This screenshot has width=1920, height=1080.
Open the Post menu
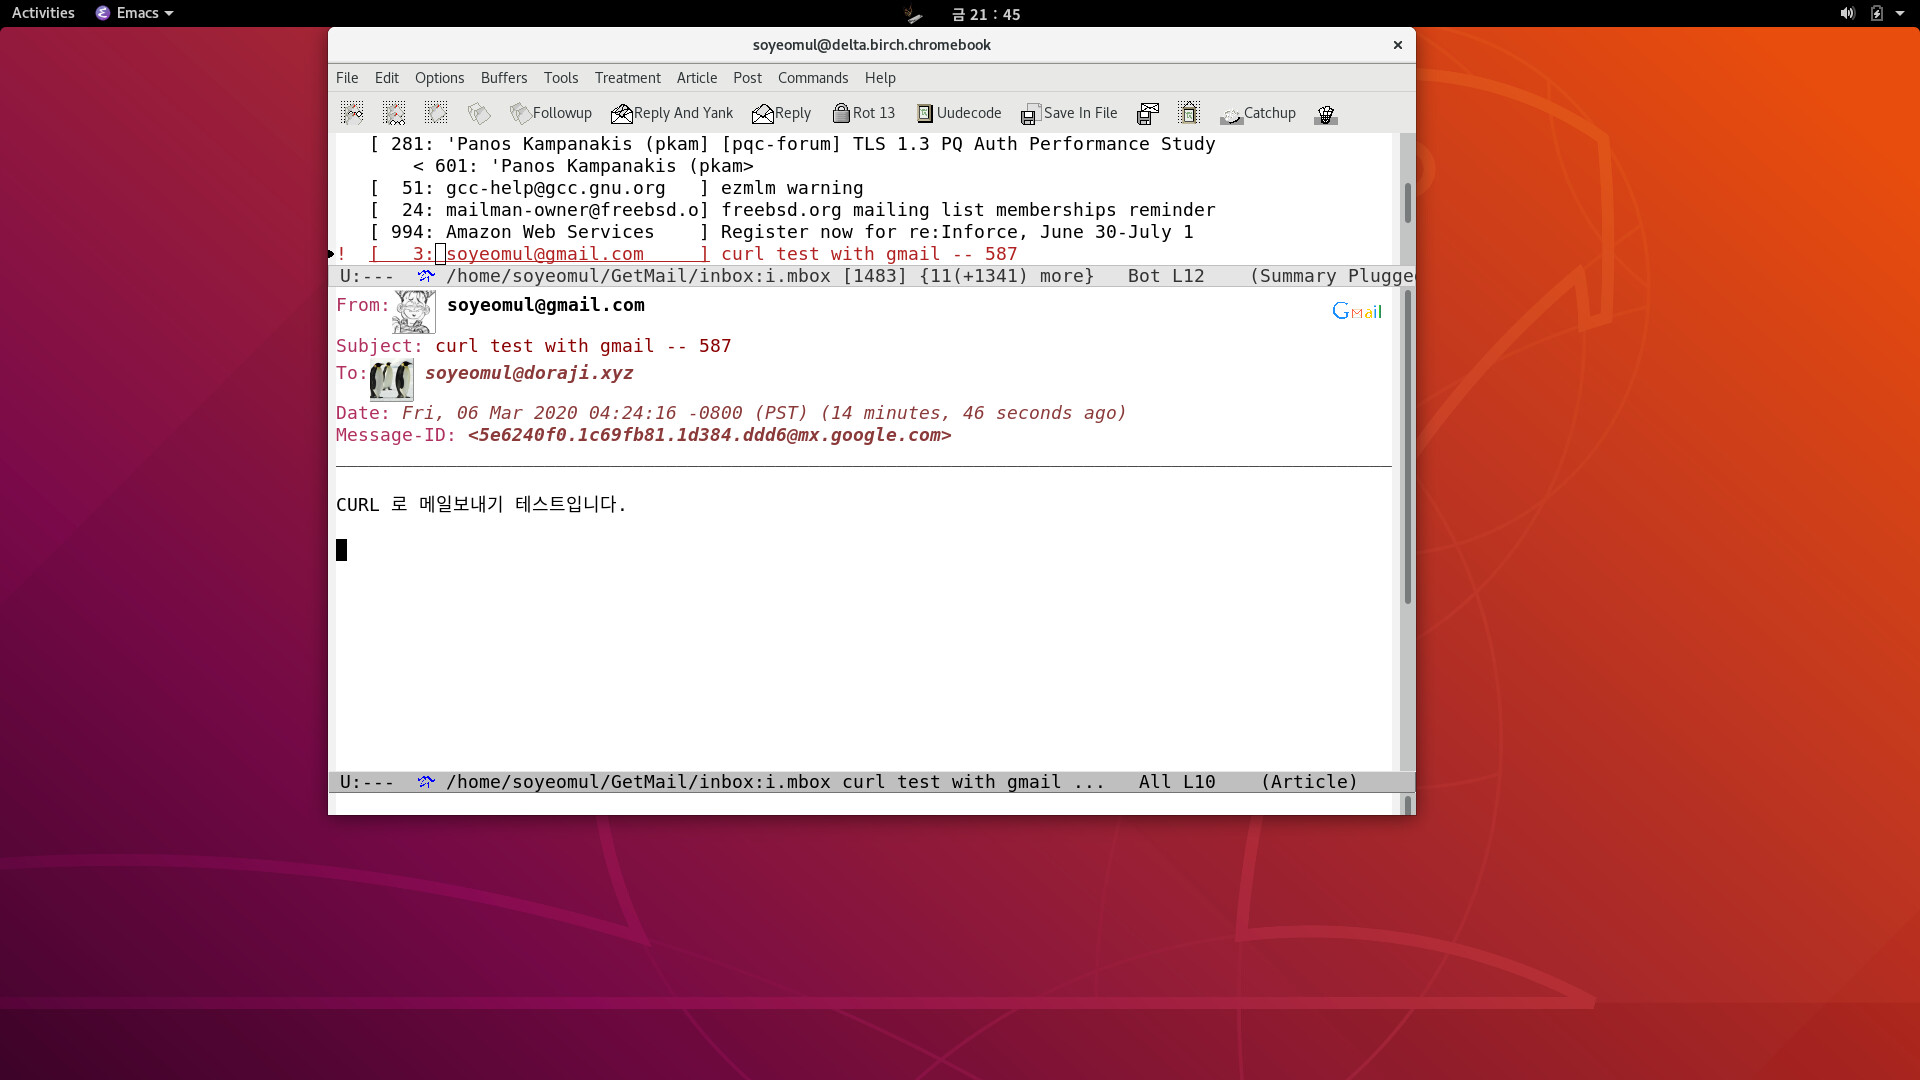(x=747, y=78)
